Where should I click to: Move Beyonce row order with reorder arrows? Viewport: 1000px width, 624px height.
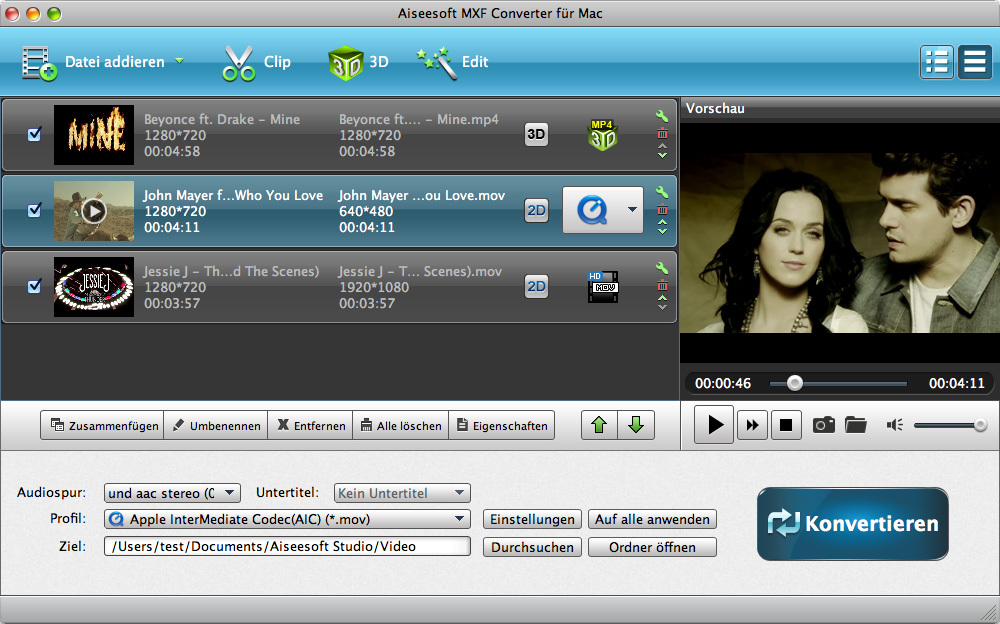pos(662,151)
